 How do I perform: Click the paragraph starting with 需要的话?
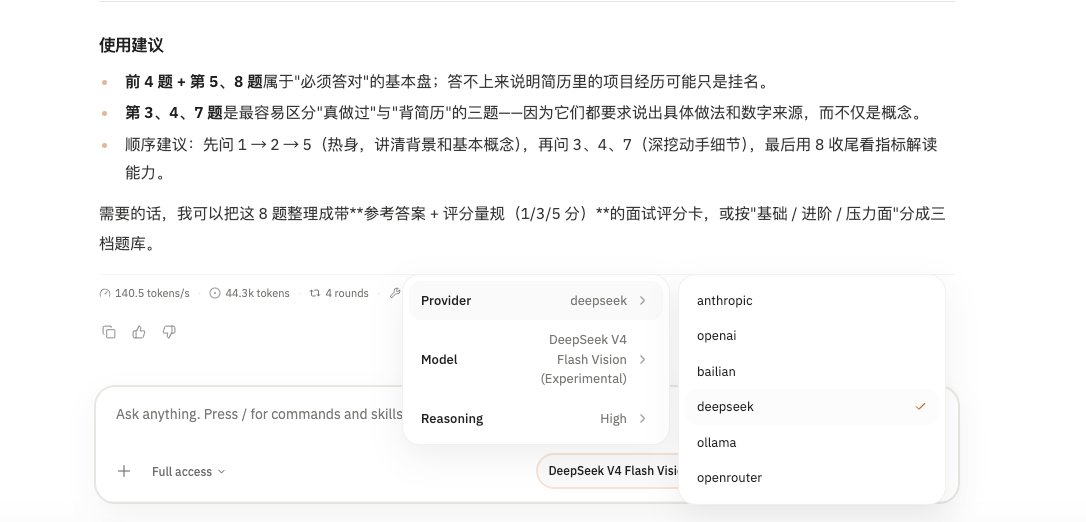[x=522, y=228]
